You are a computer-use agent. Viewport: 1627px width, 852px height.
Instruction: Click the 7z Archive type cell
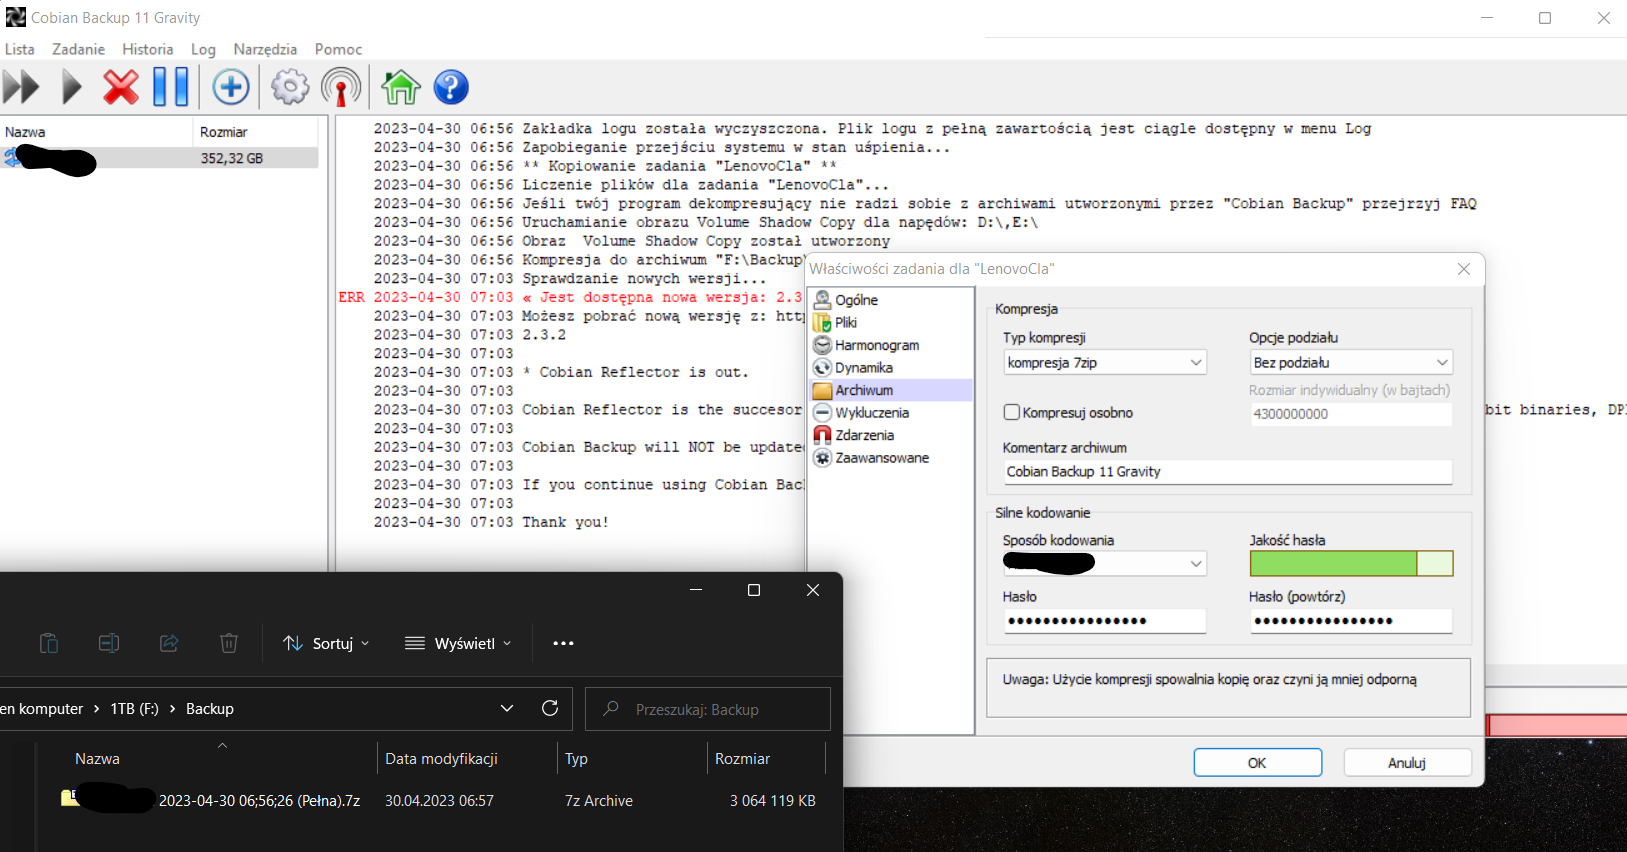pyautogui.click(x=599, y=800)
